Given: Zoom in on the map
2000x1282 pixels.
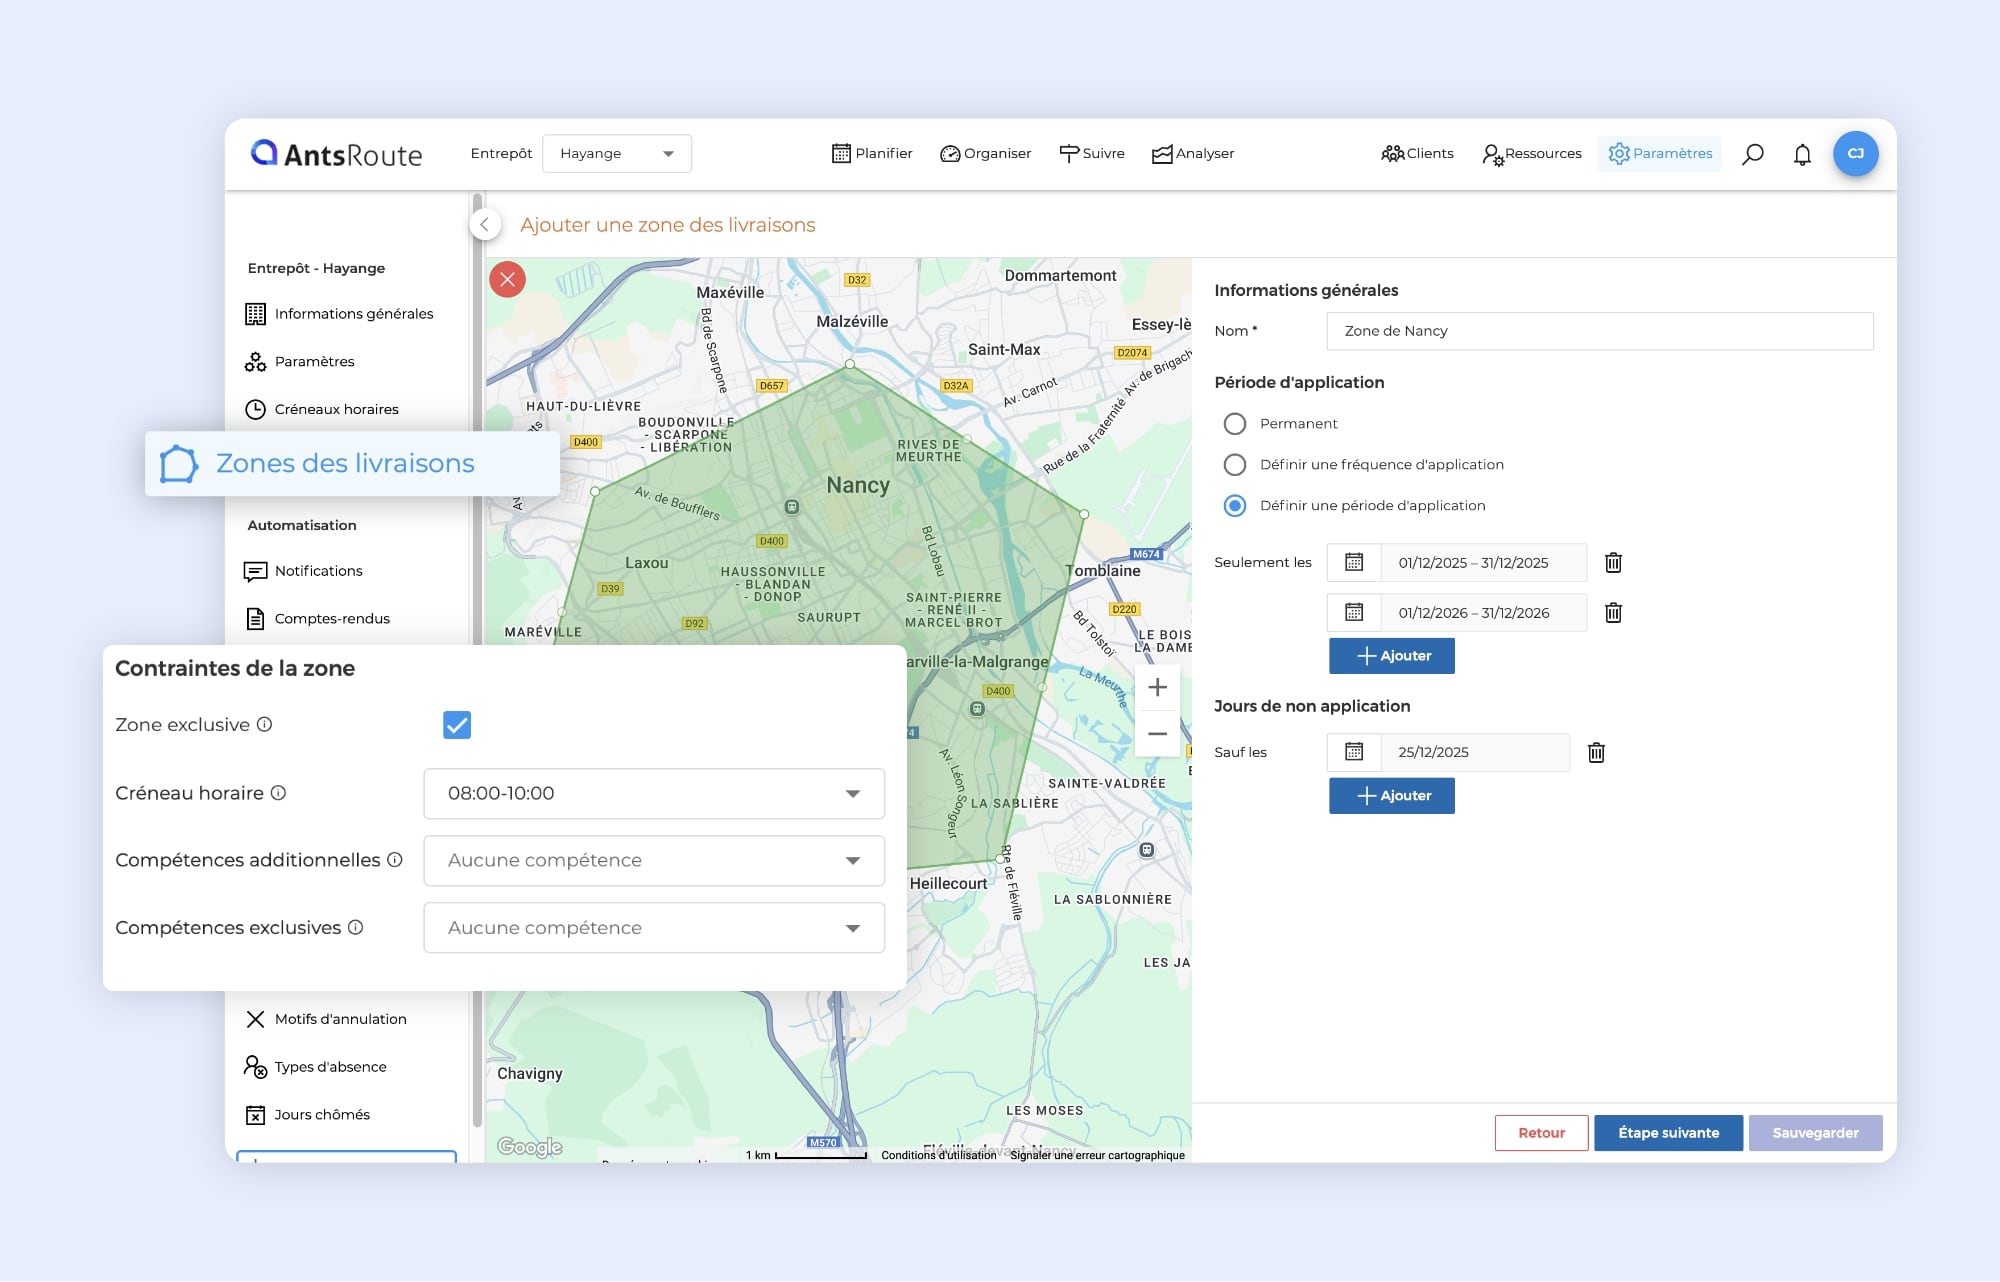Looking at the screenshot, I should 1157,688.
